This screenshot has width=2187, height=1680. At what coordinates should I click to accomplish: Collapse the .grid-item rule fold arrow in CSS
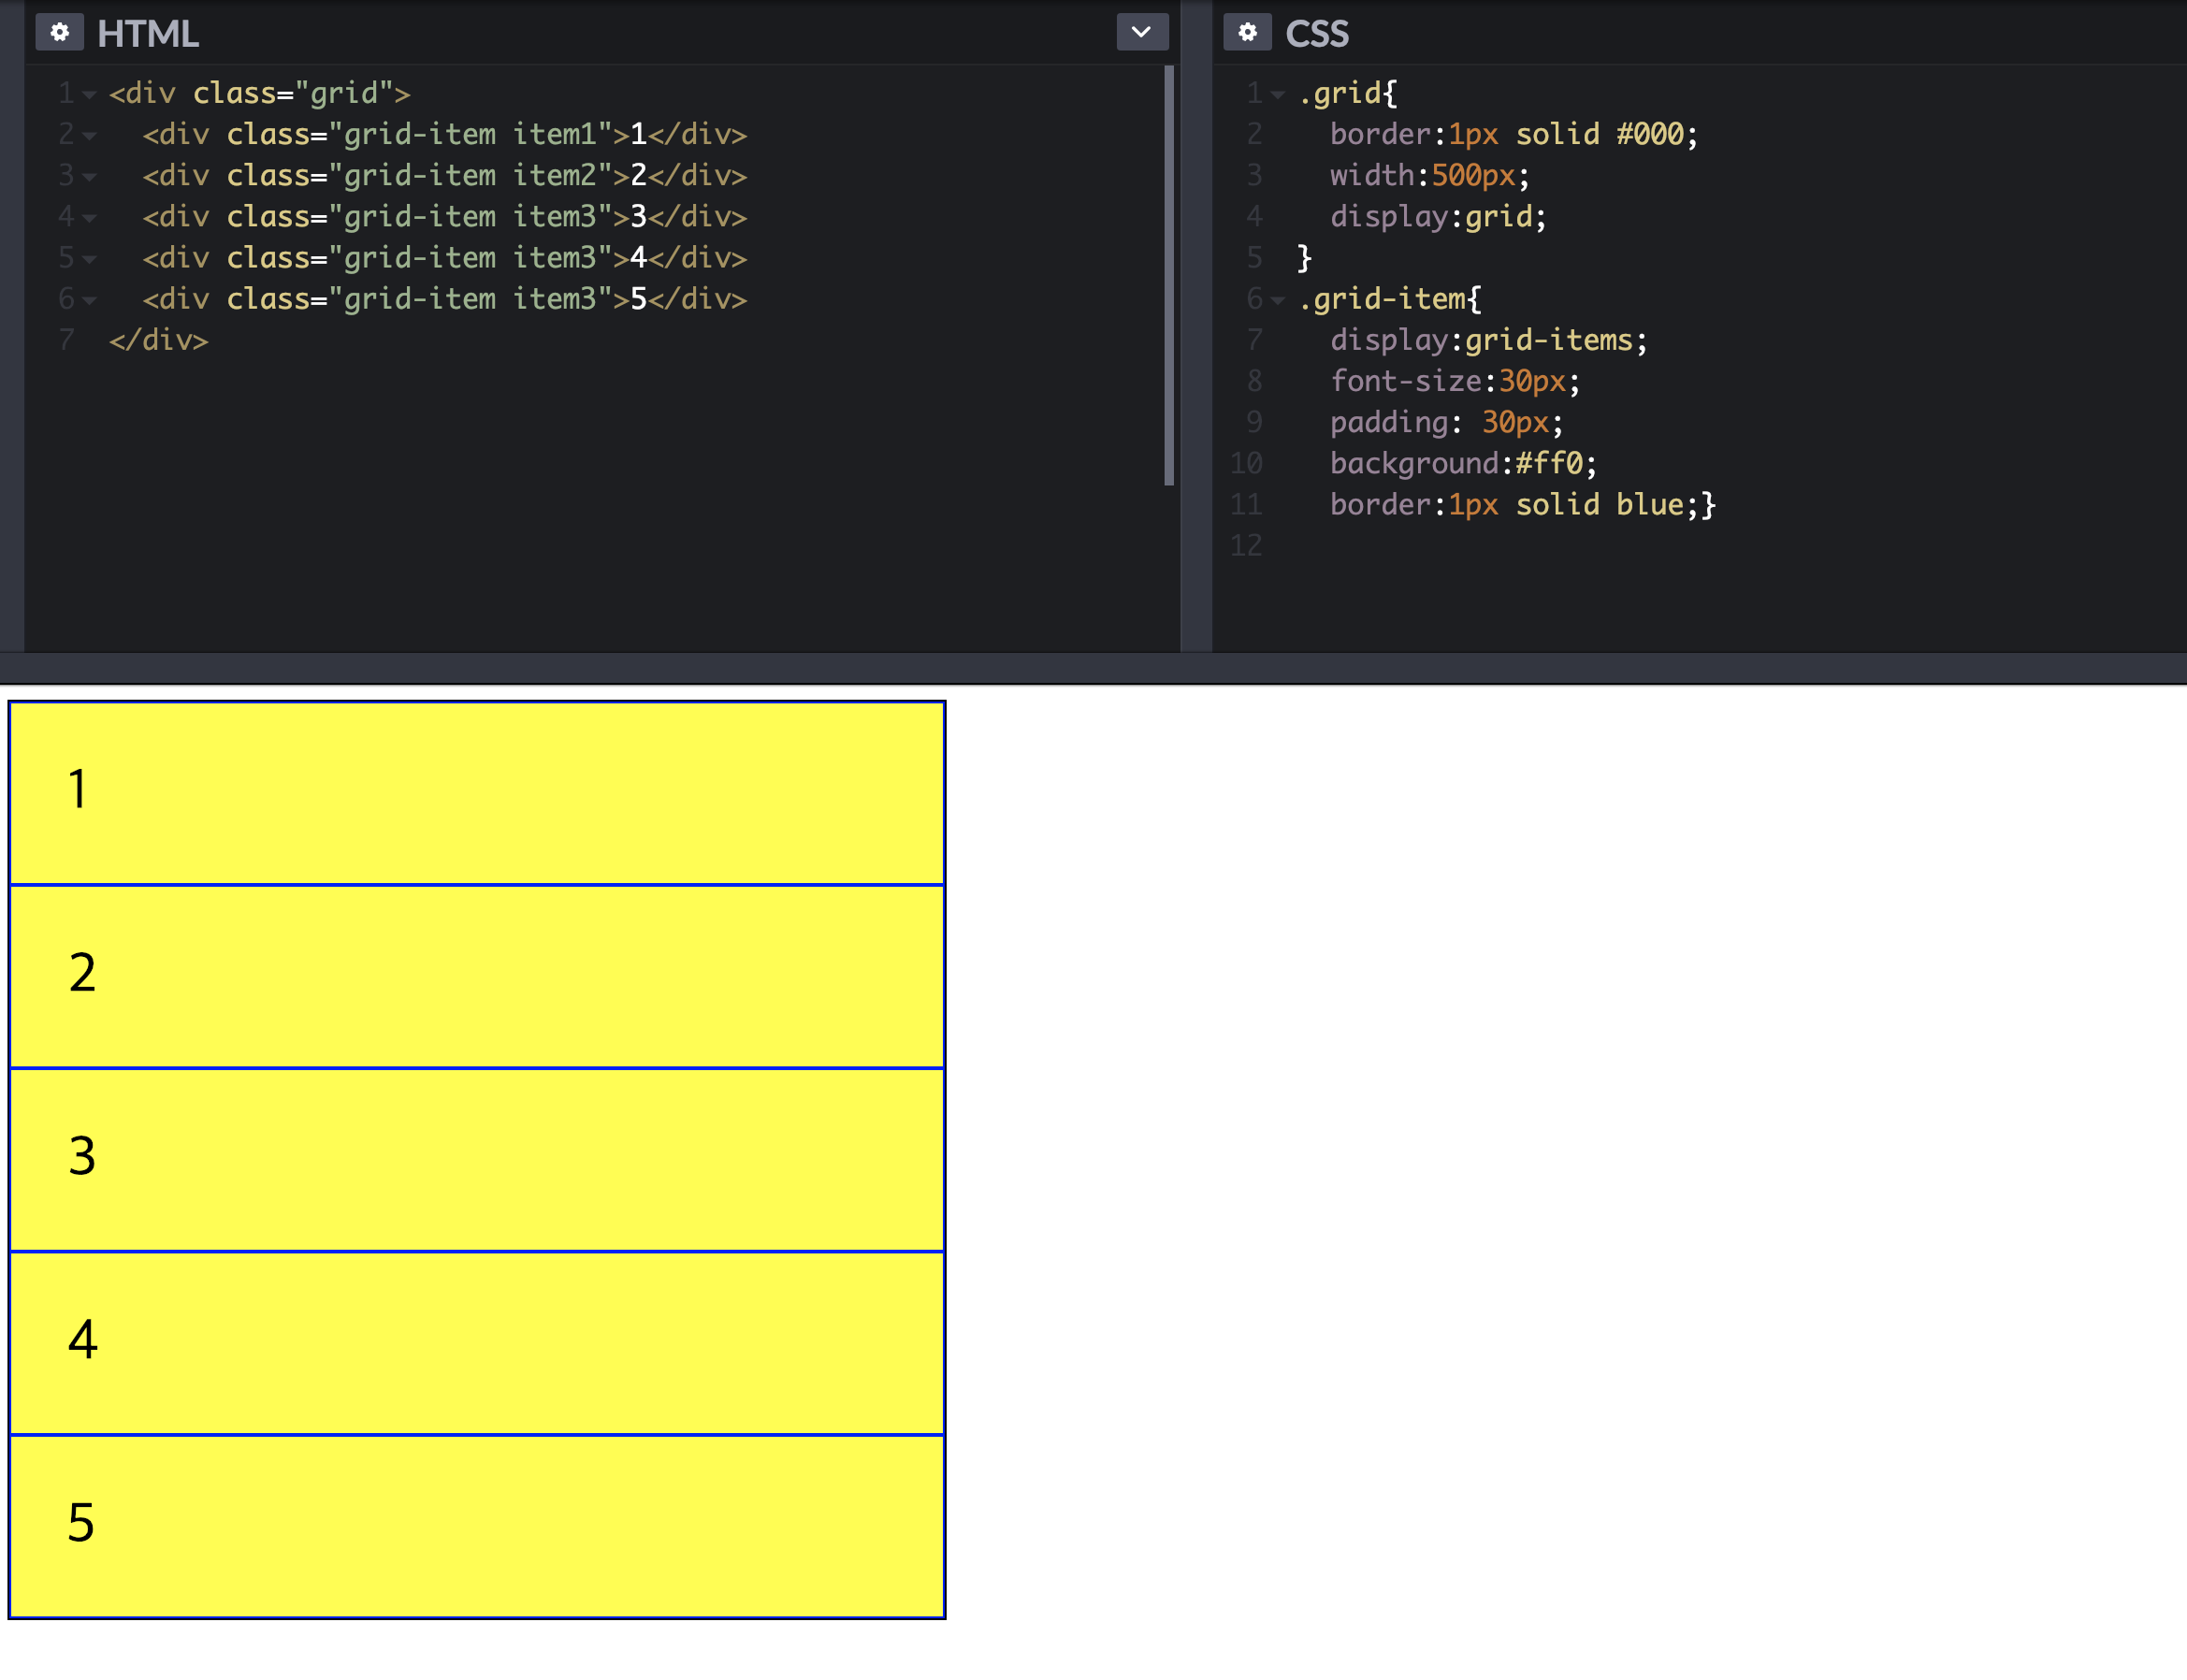click(x=1278, y=300)
